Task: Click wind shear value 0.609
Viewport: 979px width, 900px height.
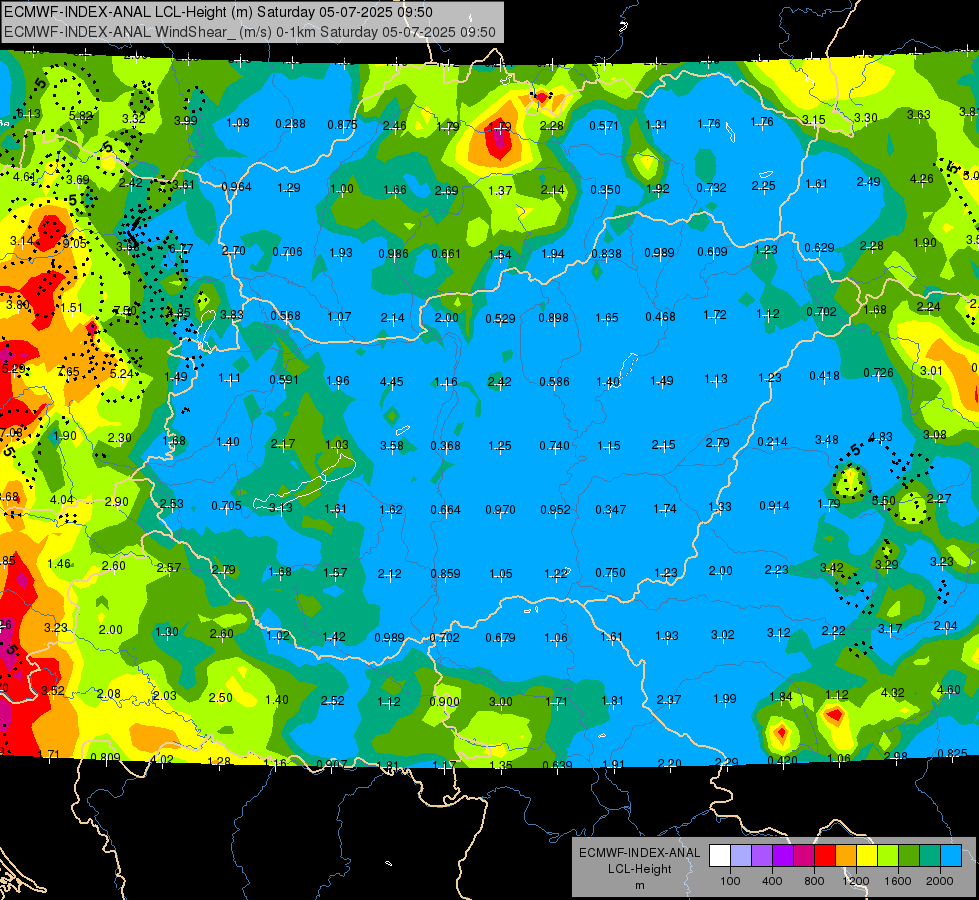Action: (712, 252)
